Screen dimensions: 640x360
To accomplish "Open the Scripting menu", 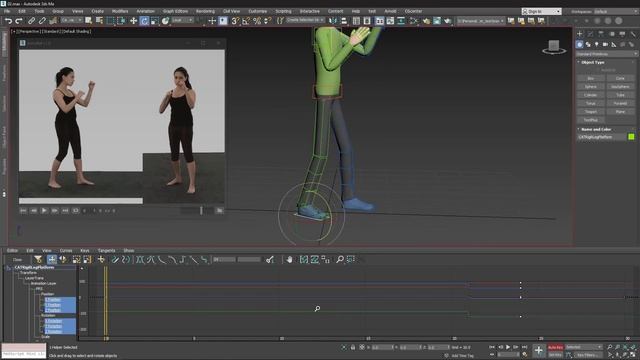I will [x=283, y=11].
